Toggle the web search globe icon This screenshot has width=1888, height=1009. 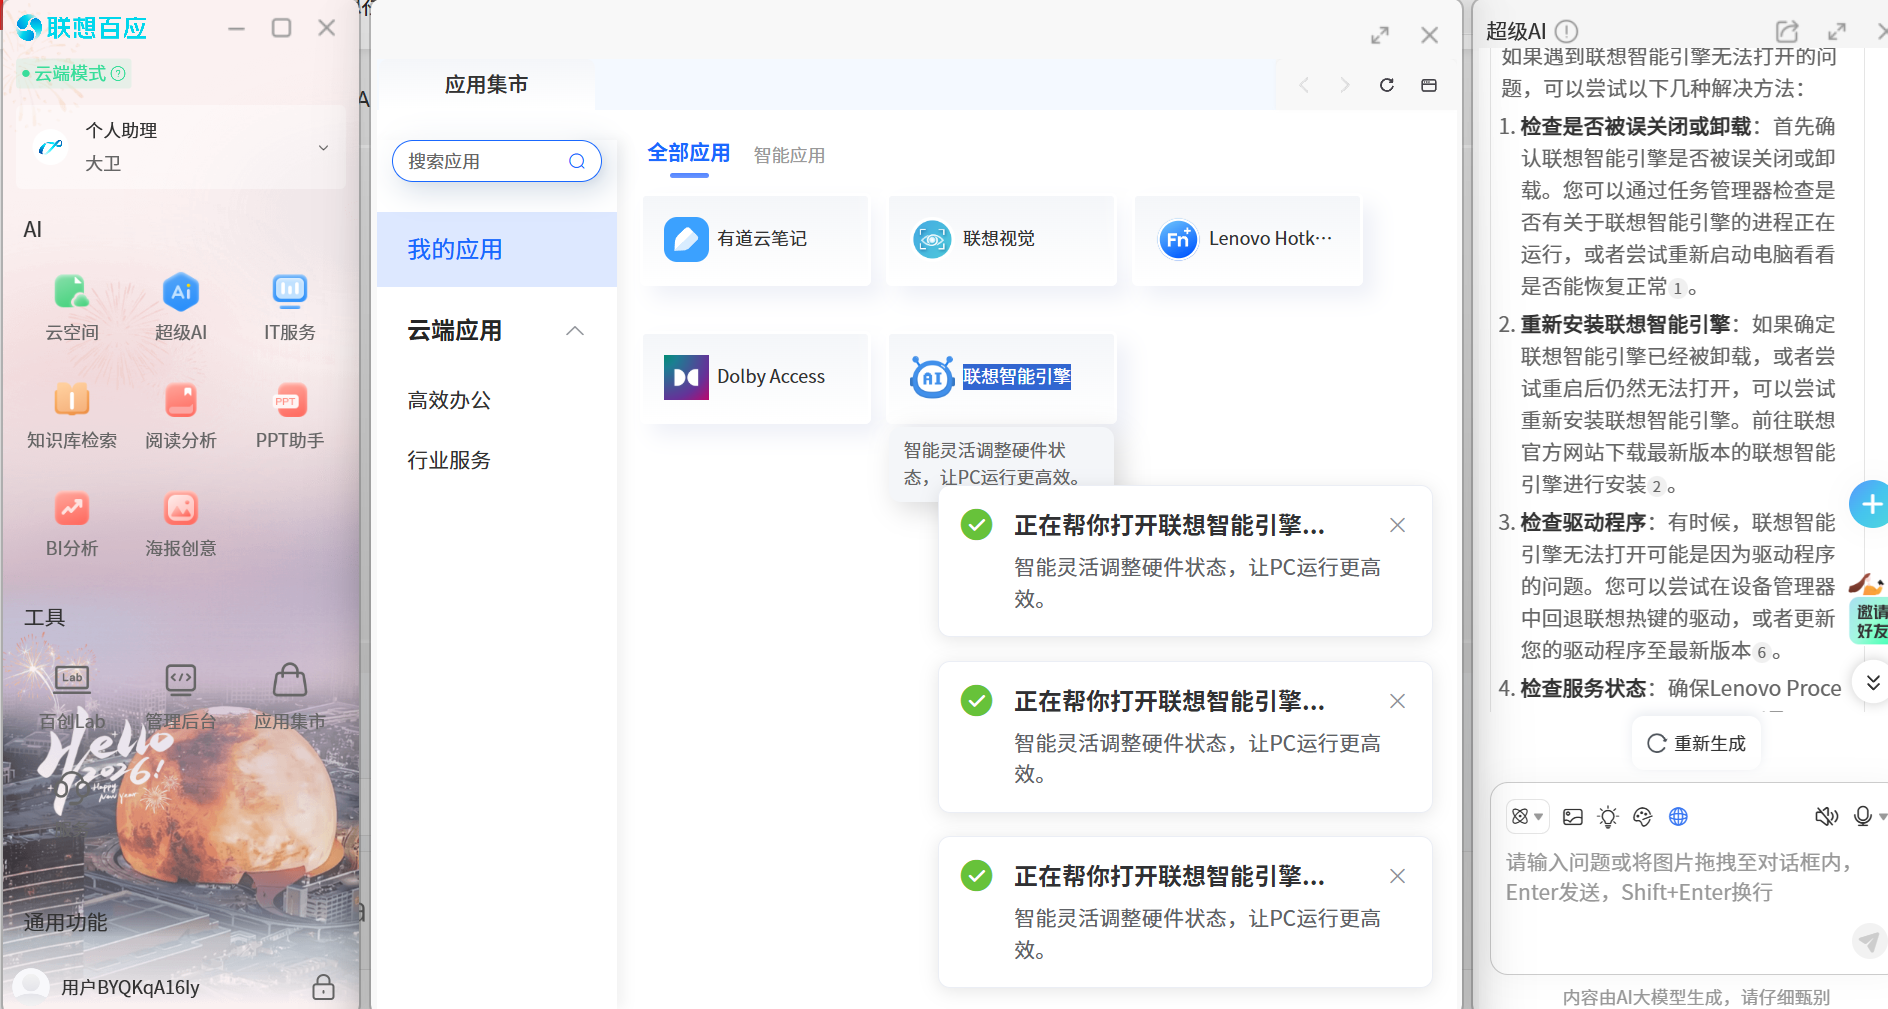1678,817
